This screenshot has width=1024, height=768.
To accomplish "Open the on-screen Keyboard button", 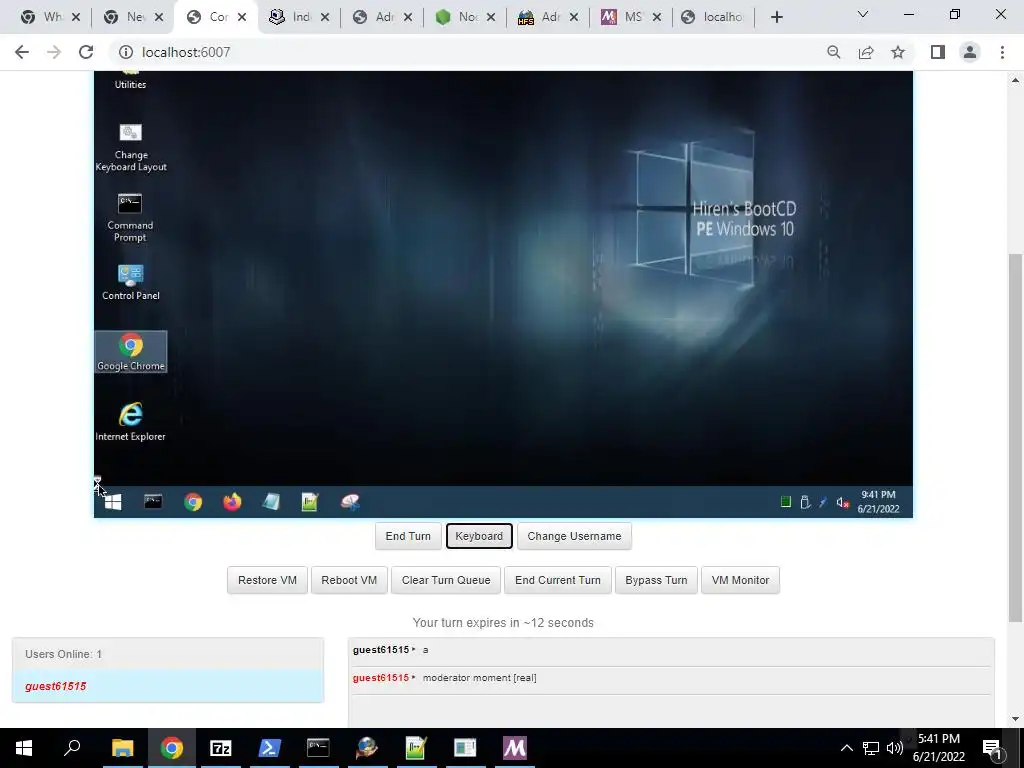I will (479, 536).
